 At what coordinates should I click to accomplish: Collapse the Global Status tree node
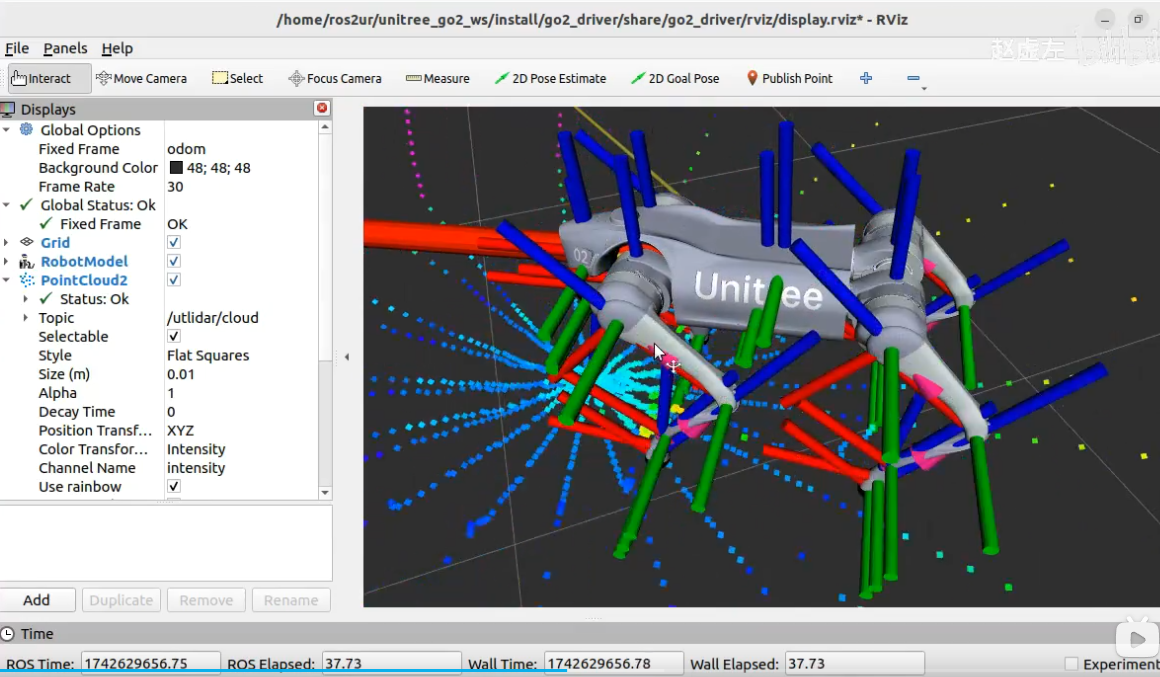point(7,205)
